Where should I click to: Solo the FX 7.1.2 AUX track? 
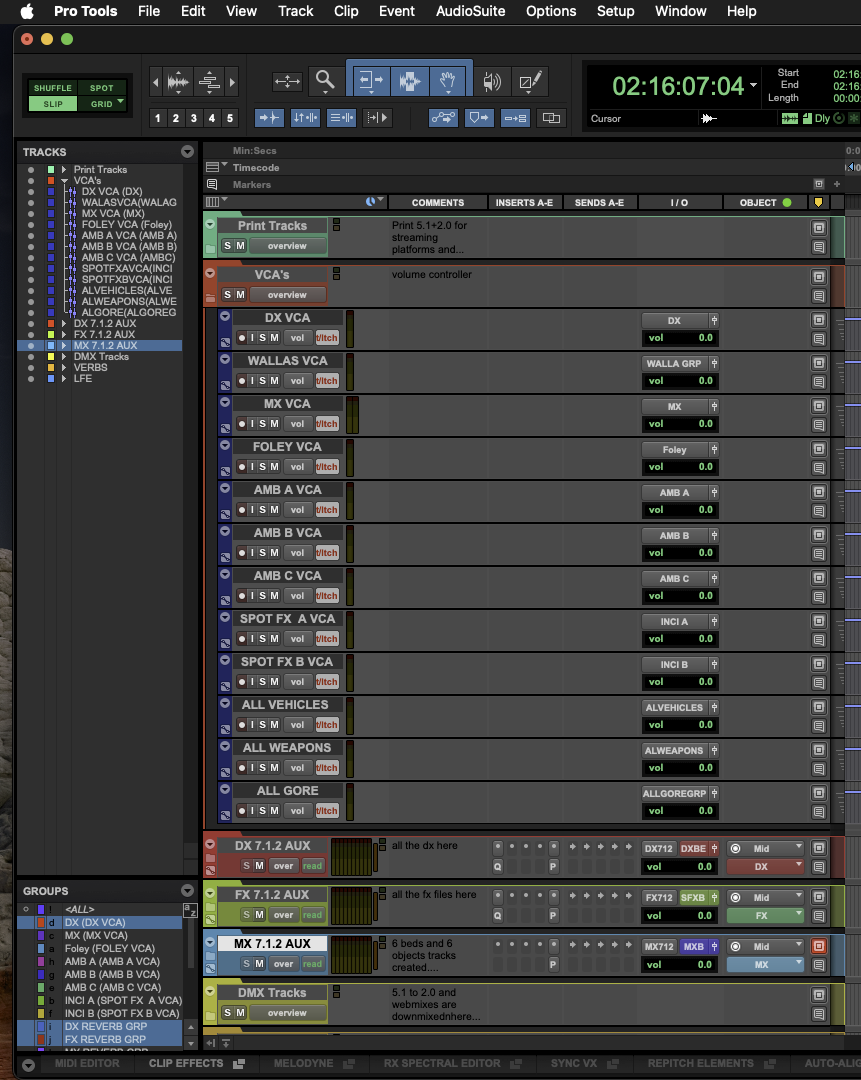[247, 915]
